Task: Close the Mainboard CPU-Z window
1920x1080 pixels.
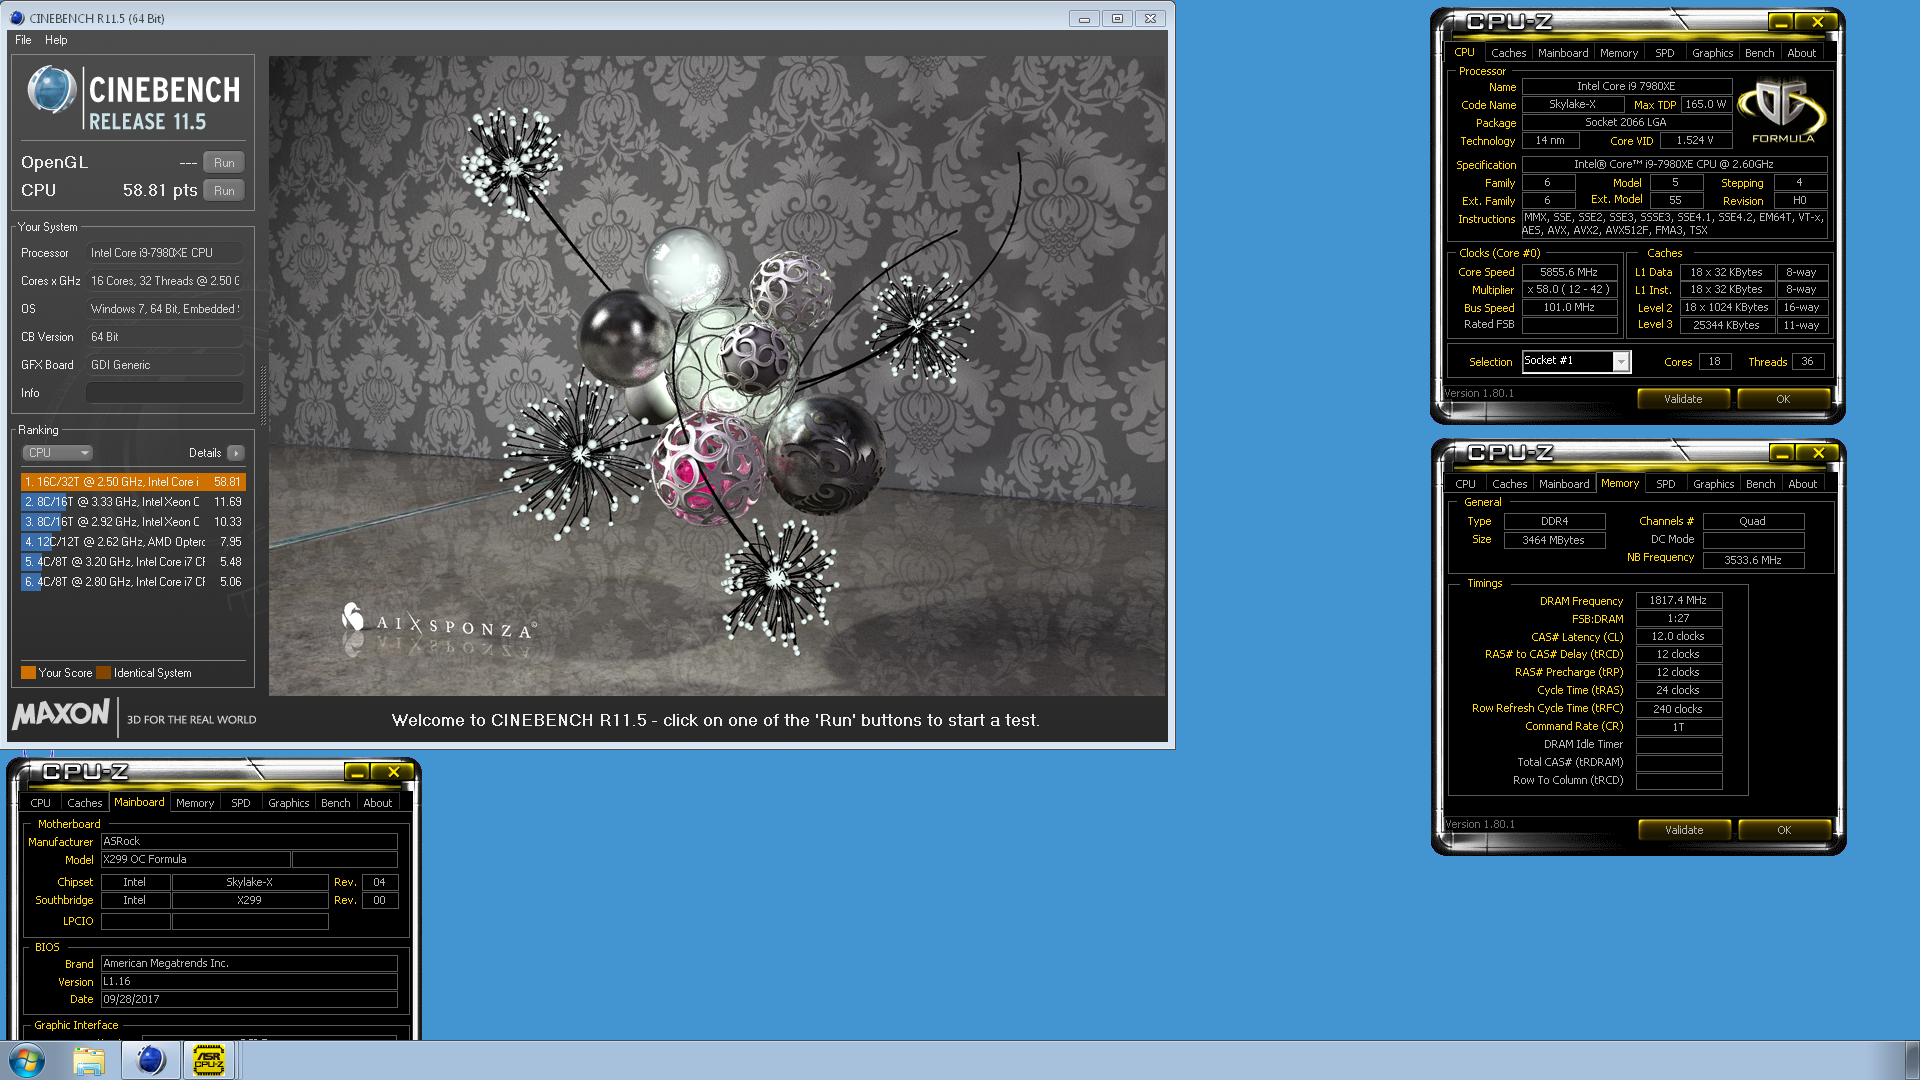Action: pos(394,772)
